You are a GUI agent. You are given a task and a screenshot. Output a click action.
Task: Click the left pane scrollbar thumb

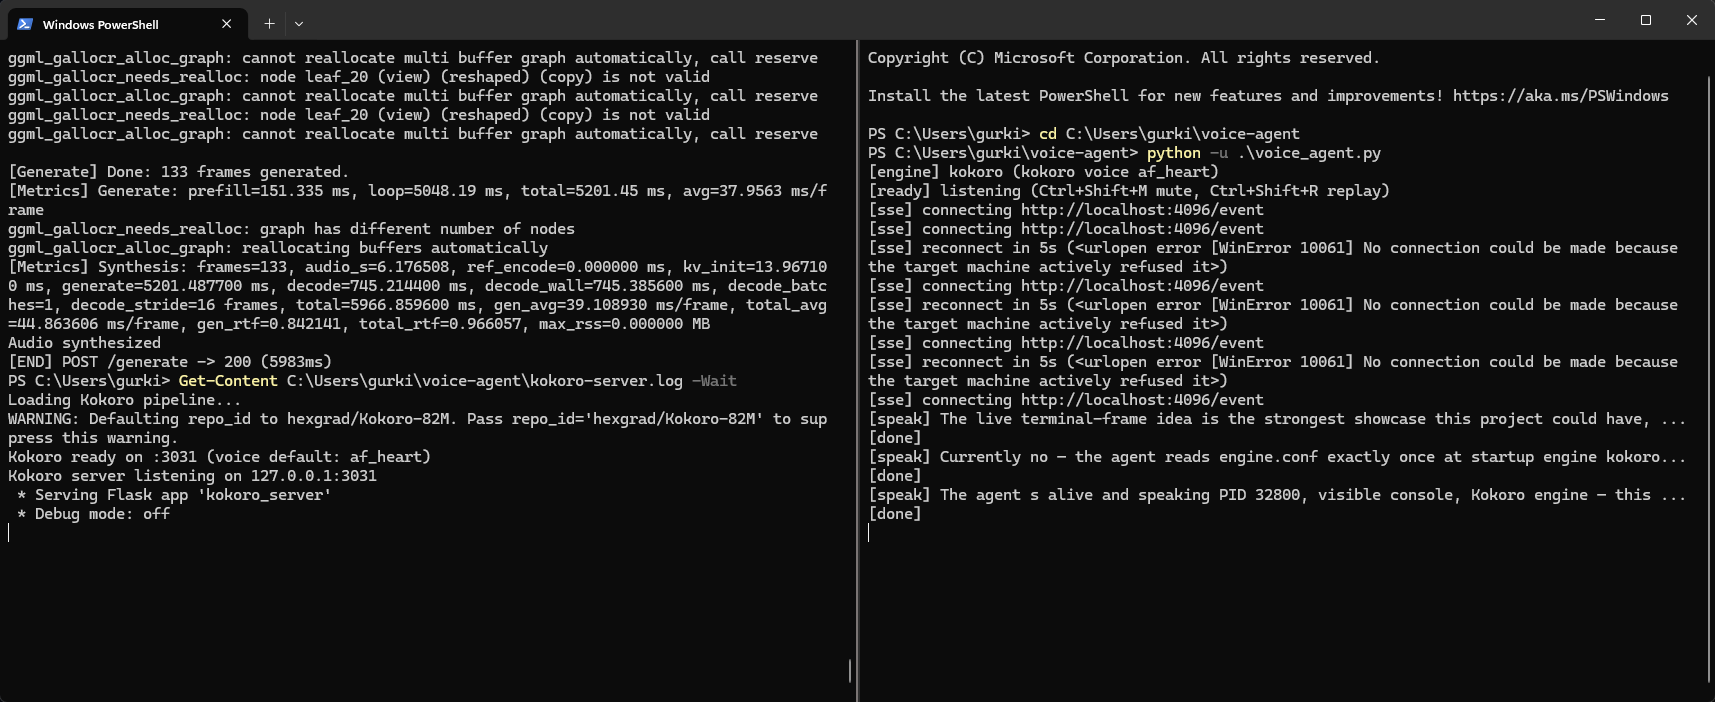[850, 670]
